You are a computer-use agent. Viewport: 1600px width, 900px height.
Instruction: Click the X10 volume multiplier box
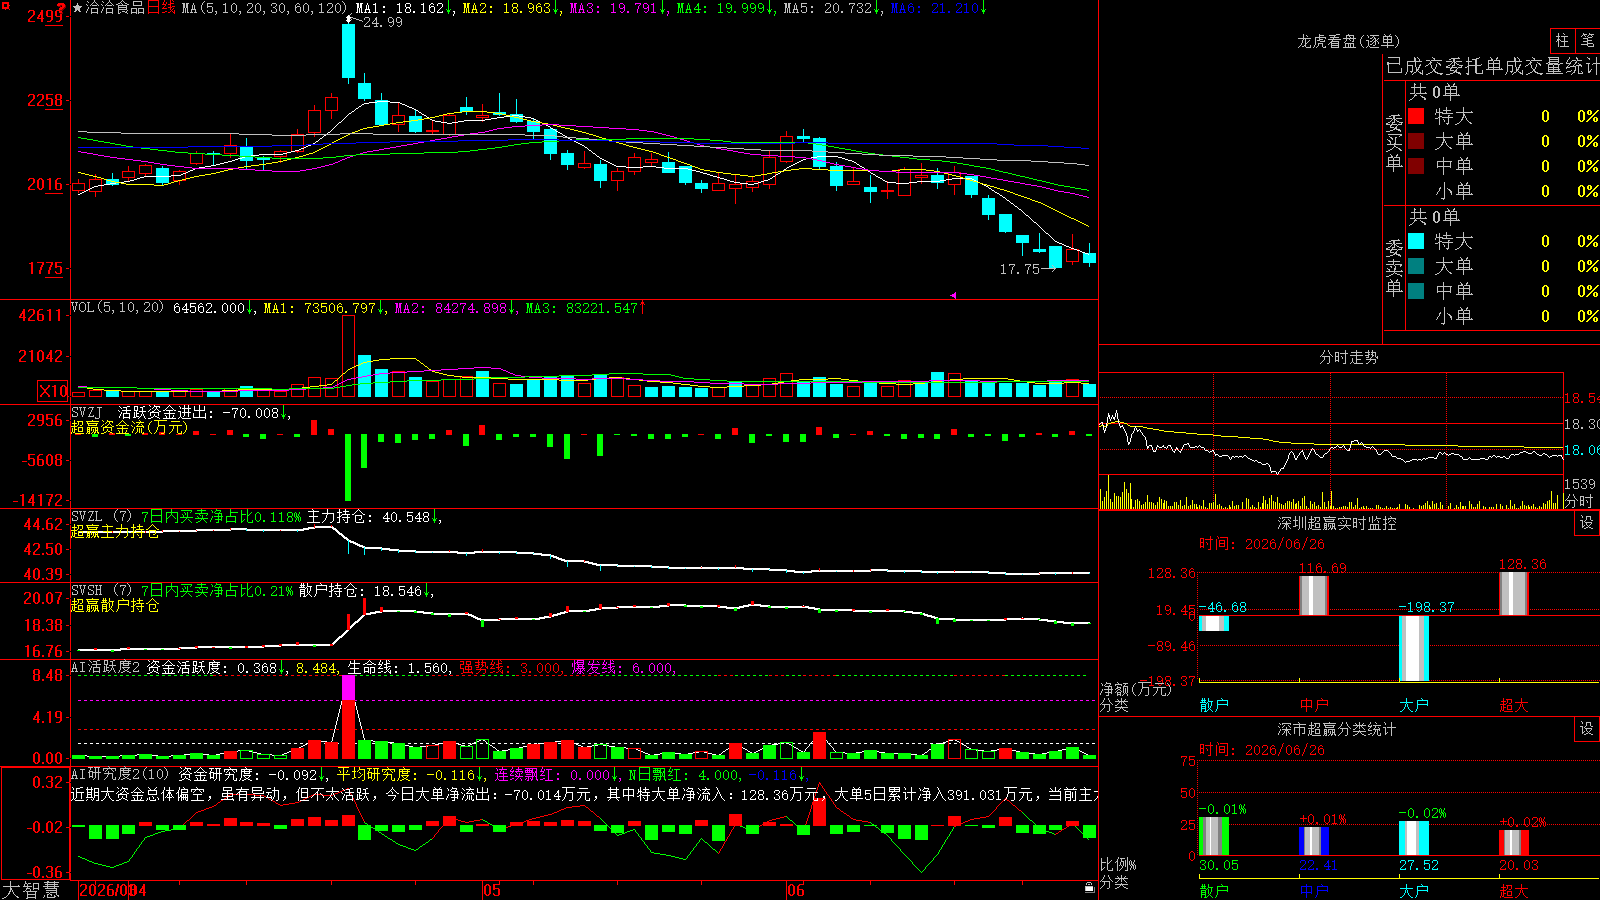pos(53,391)
